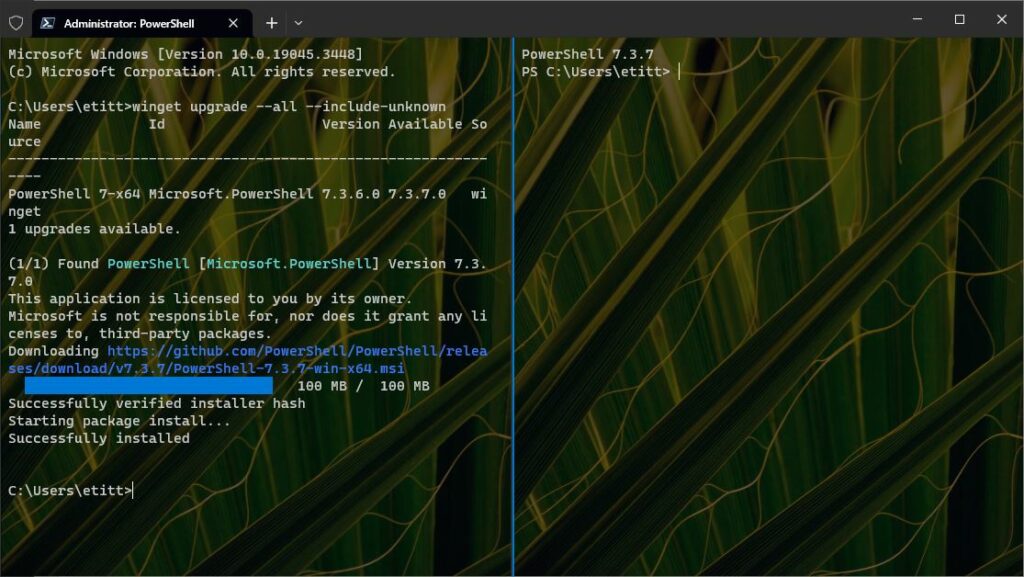Maximize the Terminal window
This screenshot has width=1024, height=577.
coord(959,20)
